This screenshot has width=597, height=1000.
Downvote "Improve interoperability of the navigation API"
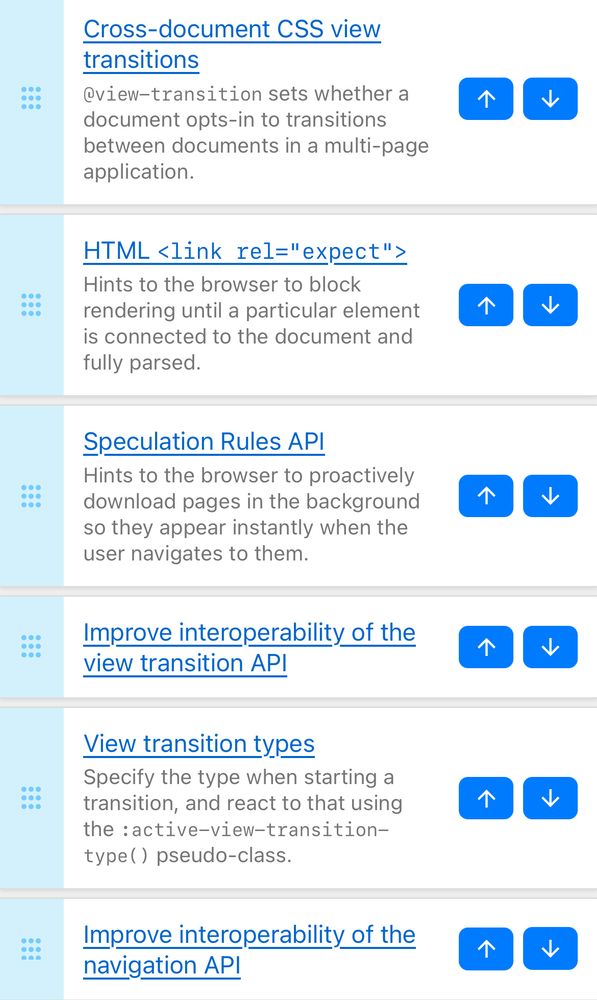coord(550,949)
